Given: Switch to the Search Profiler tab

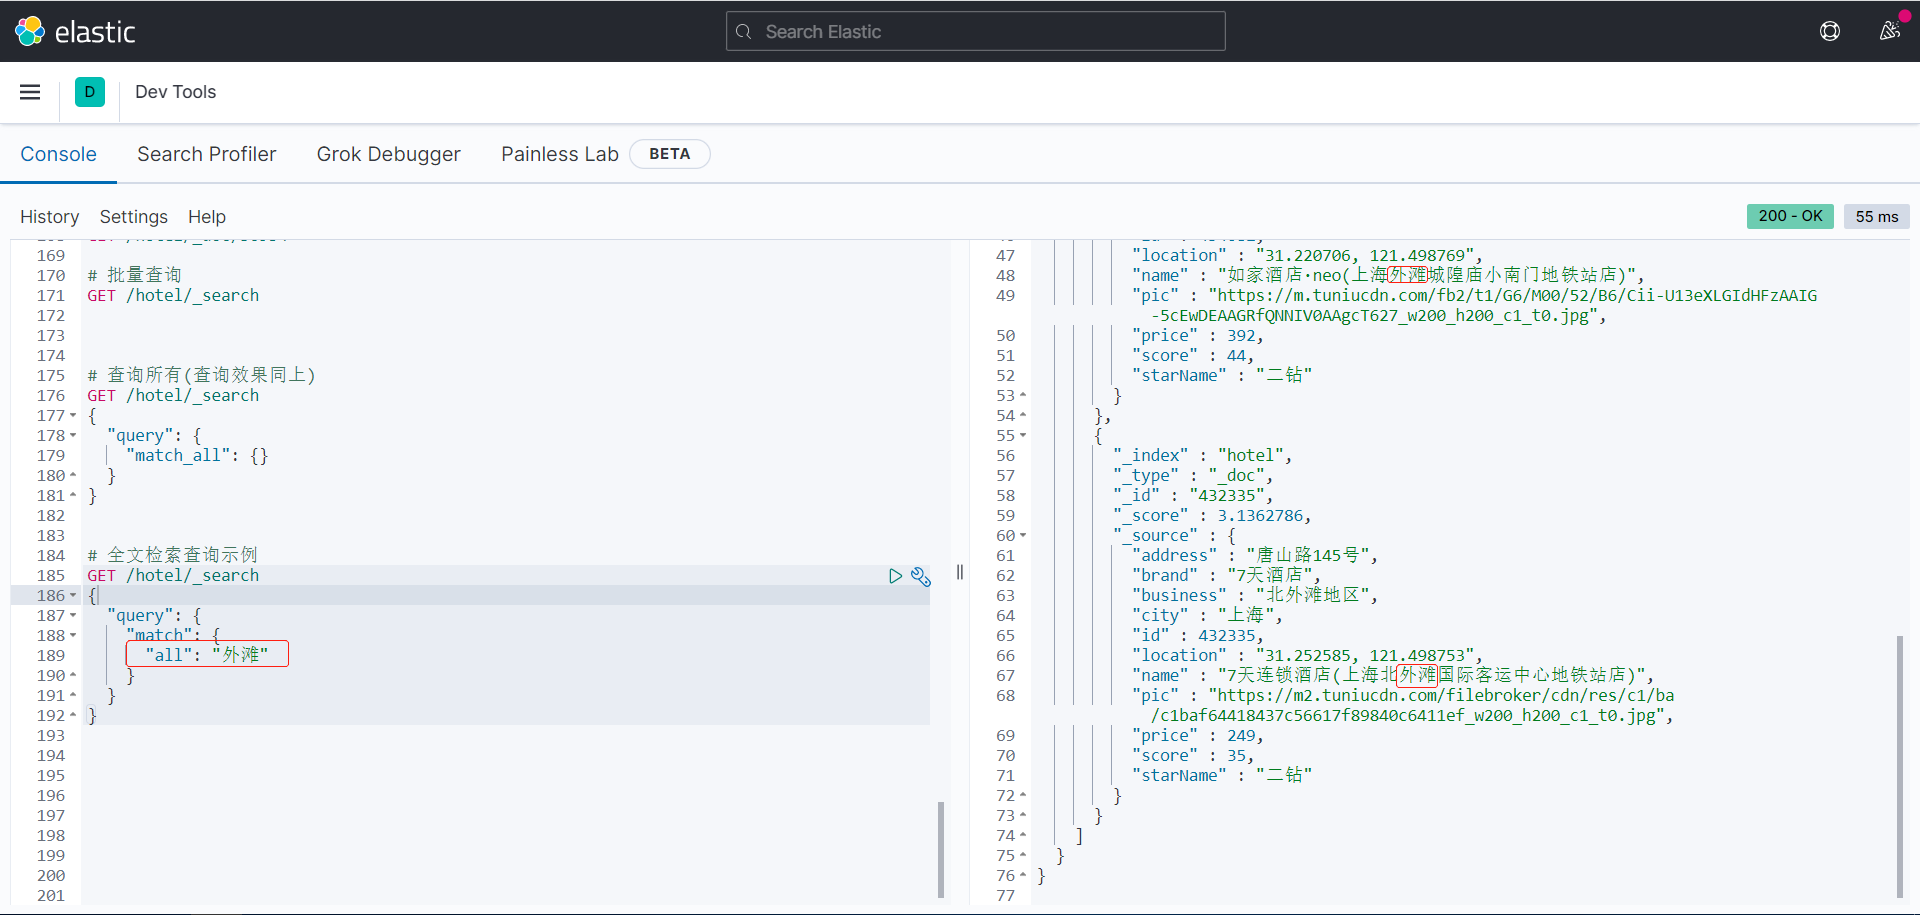Looking at the screenshot, I should click(x=206, y=154).
